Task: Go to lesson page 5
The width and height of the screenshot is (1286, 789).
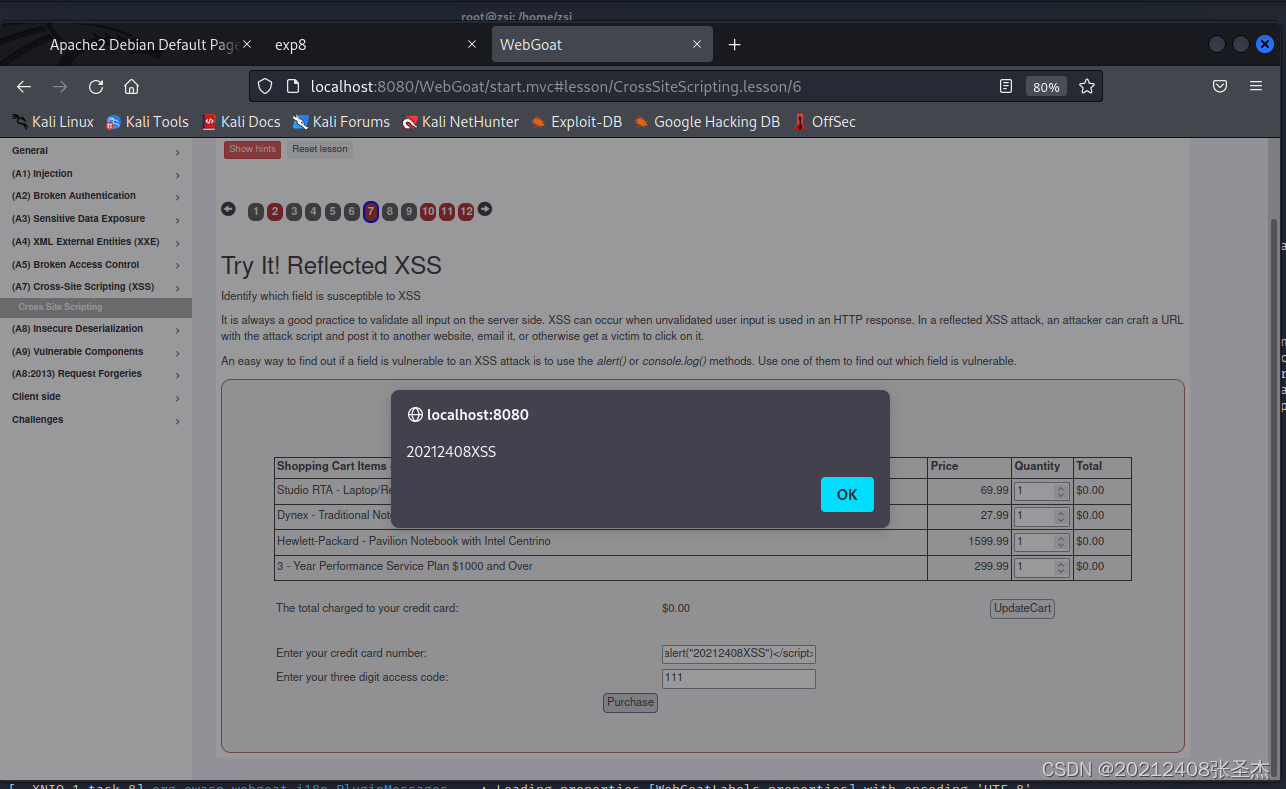Action: click(333, 211)
